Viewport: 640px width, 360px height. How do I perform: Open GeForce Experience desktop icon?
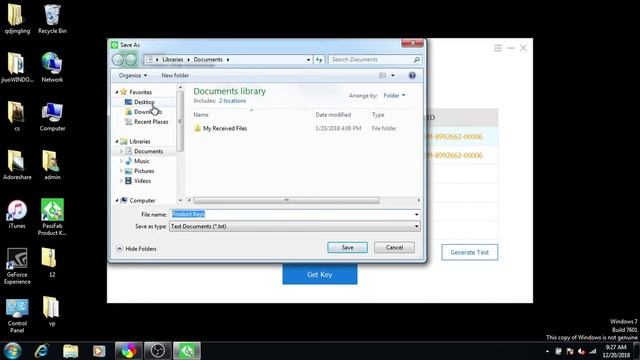coord(17,266)
